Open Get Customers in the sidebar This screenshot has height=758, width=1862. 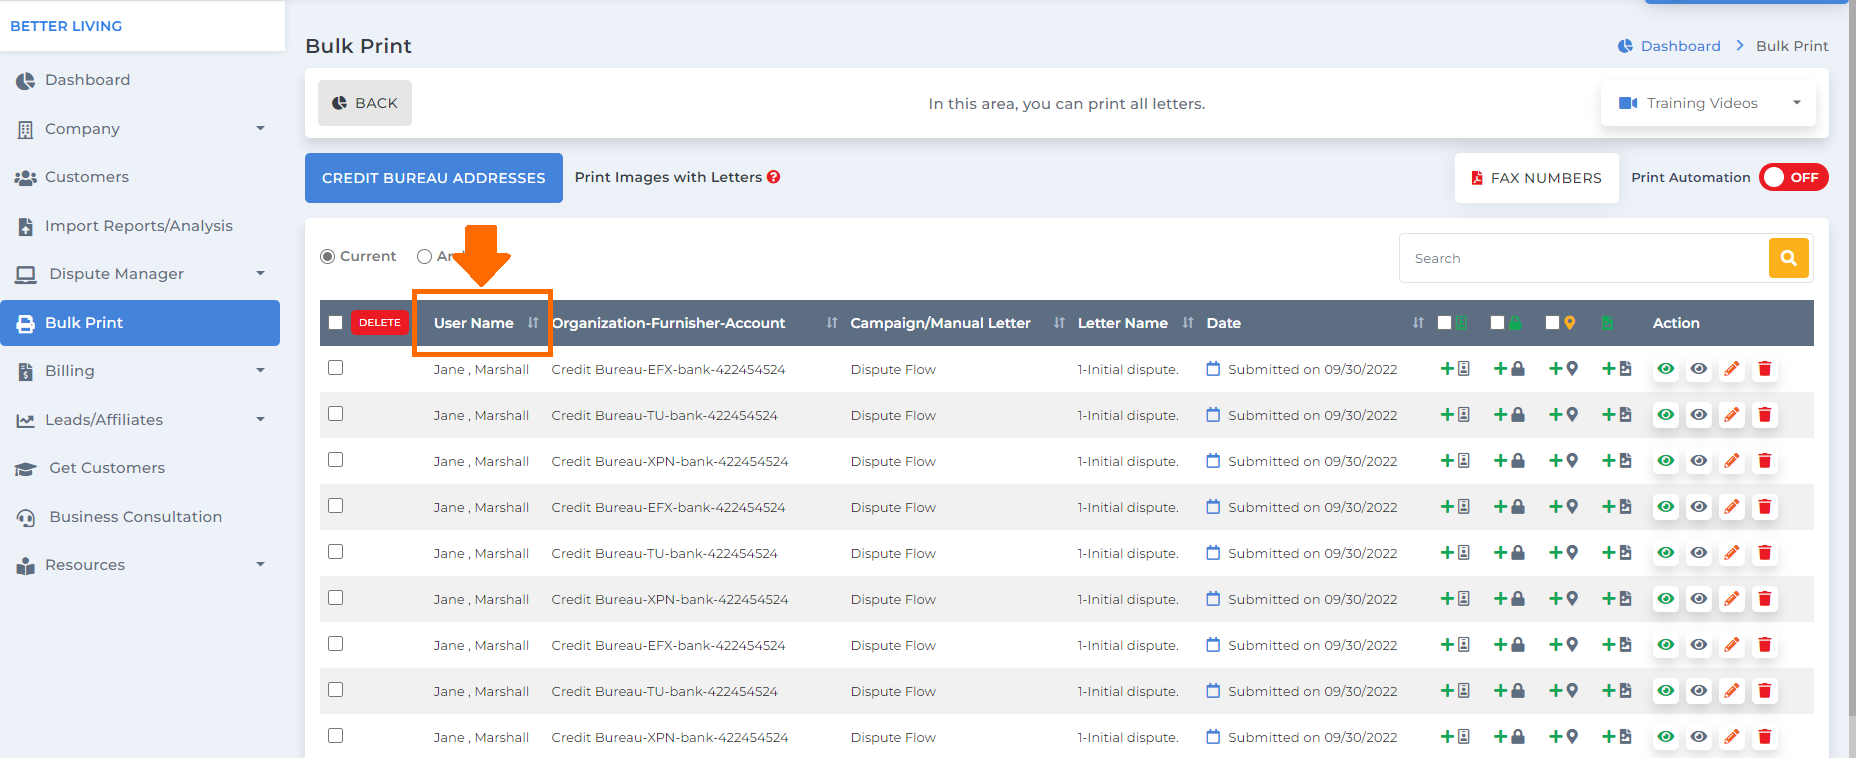click(x=107, y=468)
